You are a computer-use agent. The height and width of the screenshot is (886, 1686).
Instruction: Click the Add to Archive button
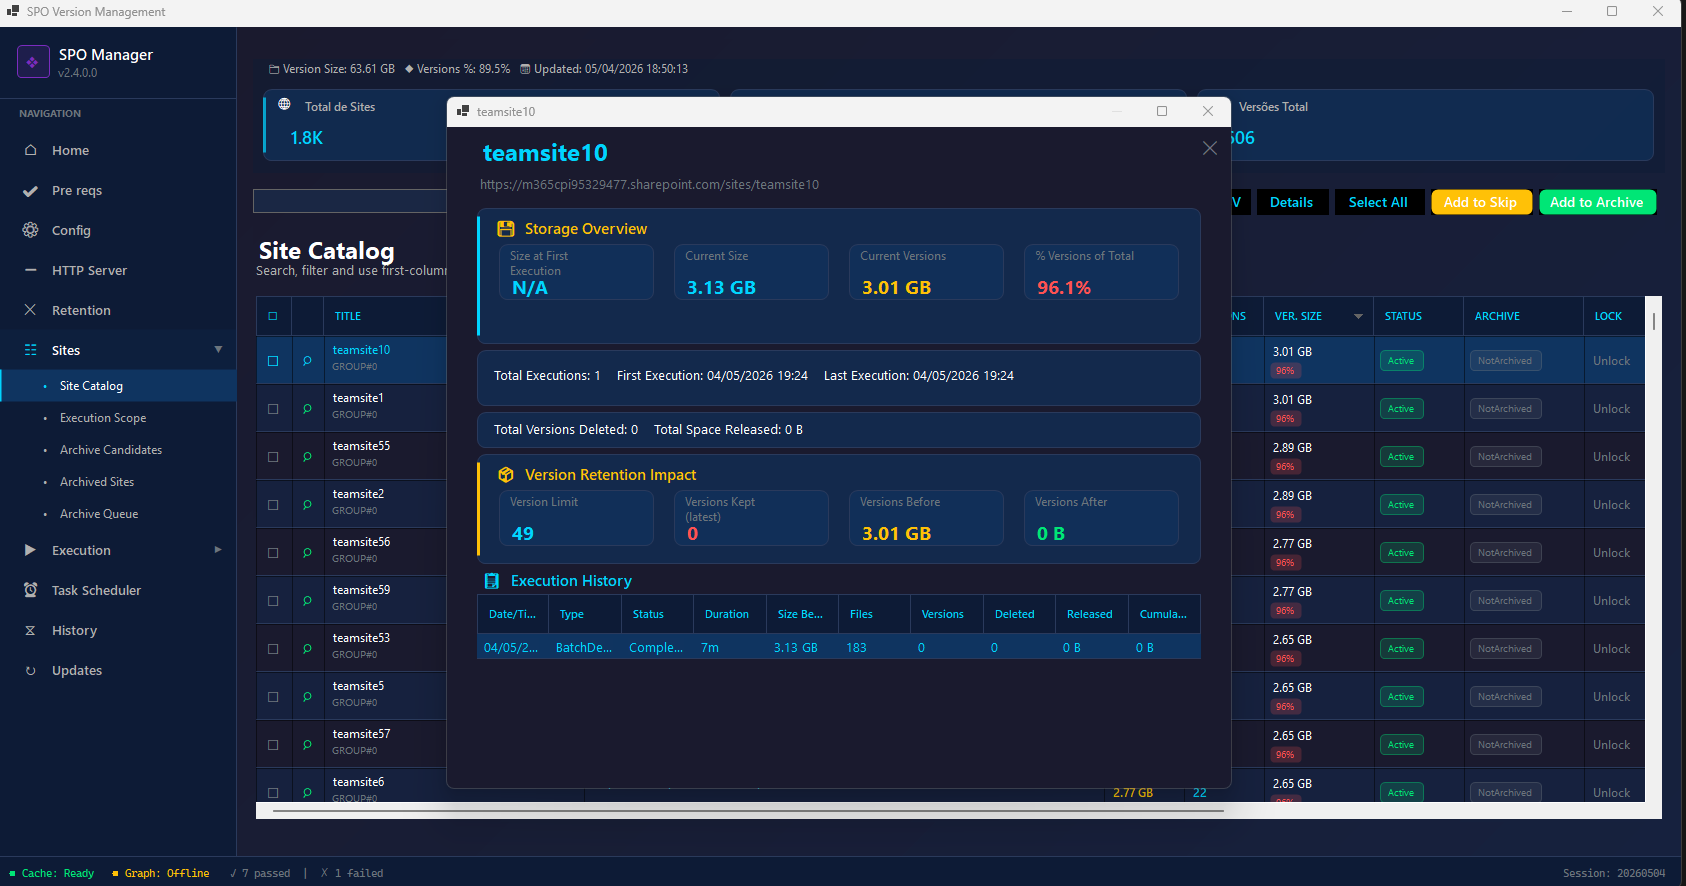[1597, 202]
